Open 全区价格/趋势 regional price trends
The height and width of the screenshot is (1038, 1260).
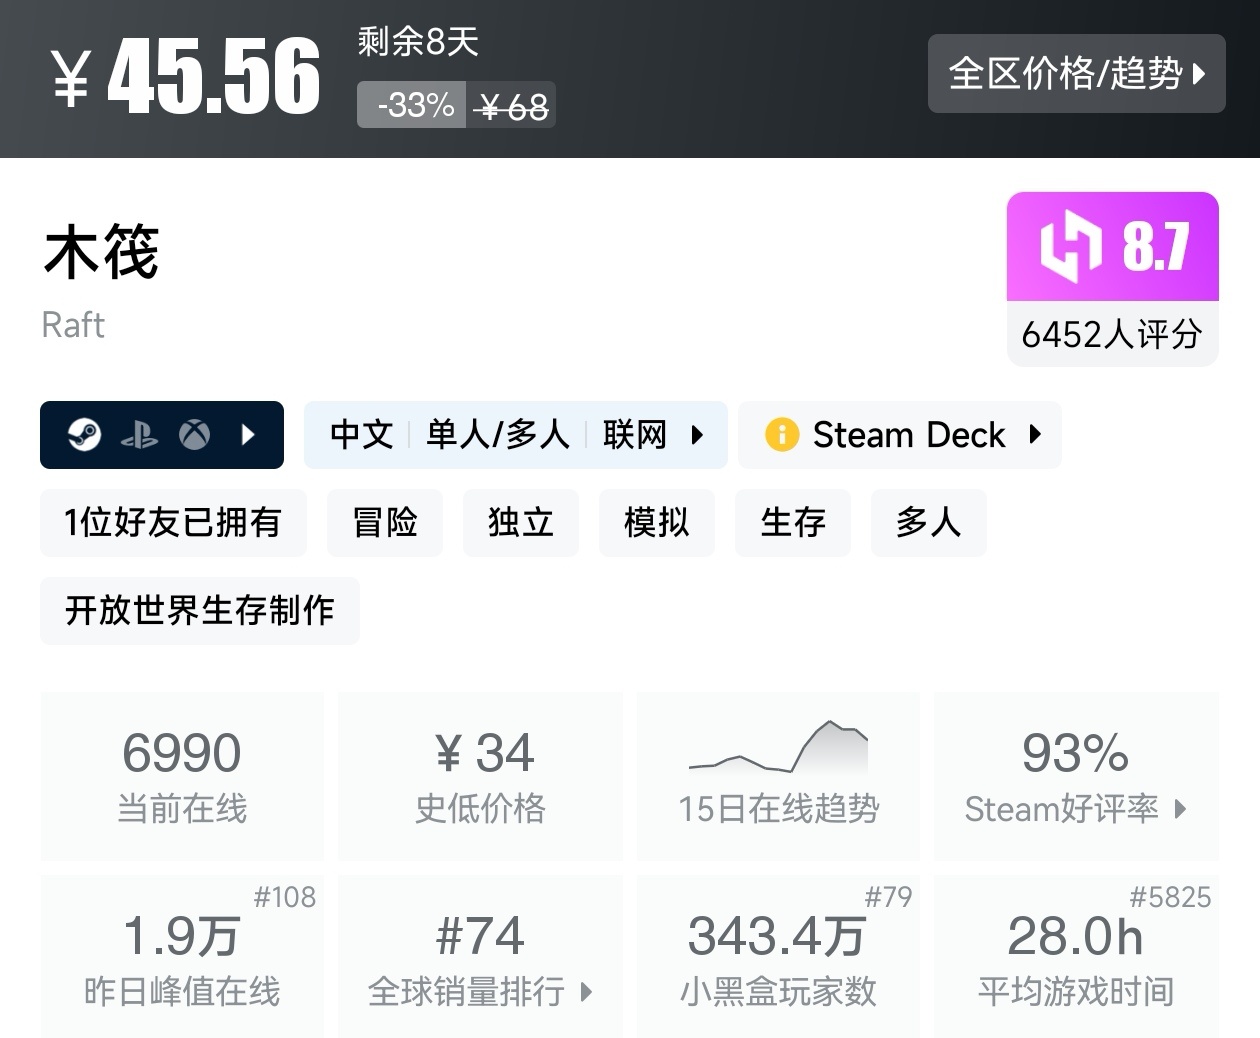1076,73
